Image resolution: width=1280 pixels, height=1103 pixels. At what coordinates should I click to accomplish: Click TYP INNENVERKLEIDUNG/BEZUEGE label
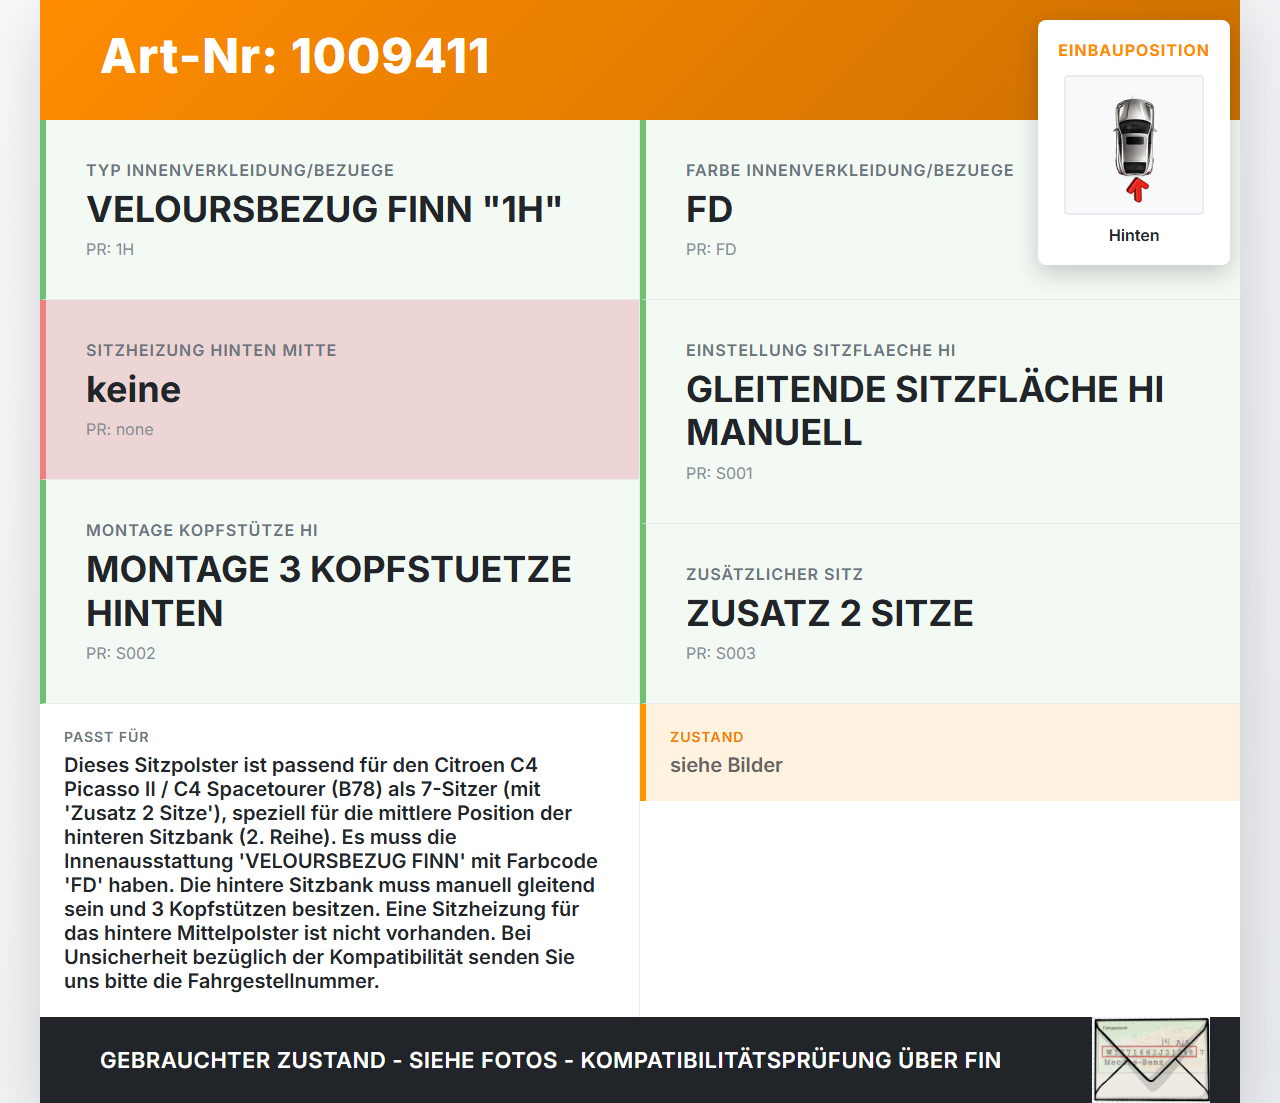[240, 170]
